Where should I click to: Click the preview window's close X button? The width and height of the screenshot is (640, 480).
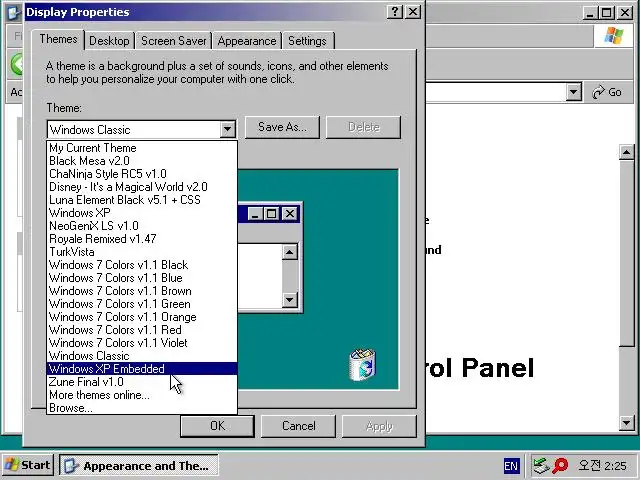pos(290,213)
